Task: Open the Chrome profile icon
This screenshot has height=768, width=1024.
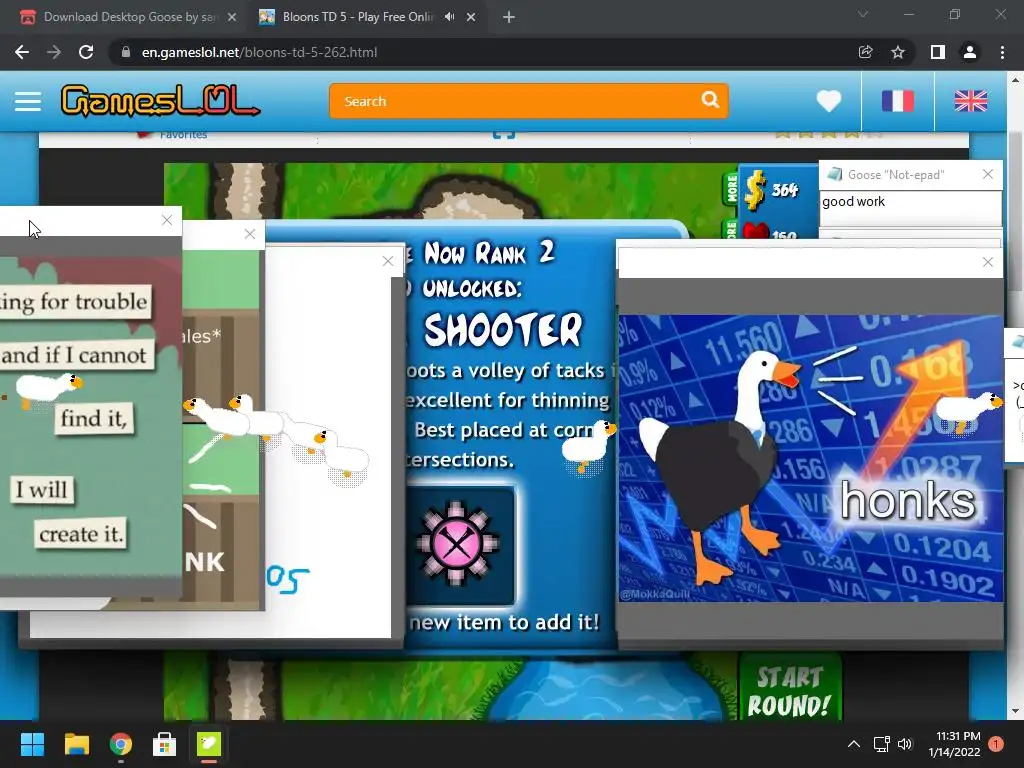Action: point(970,52)
